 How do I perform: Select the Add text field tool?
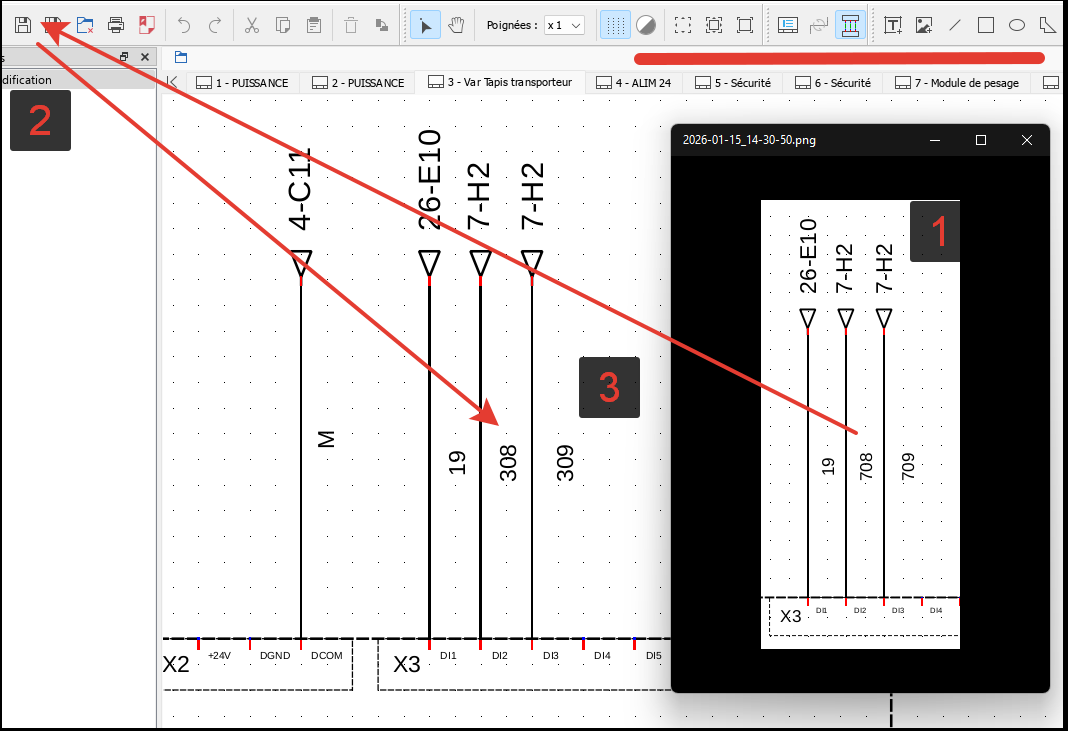pyautogui.click(x=892, y=25)
